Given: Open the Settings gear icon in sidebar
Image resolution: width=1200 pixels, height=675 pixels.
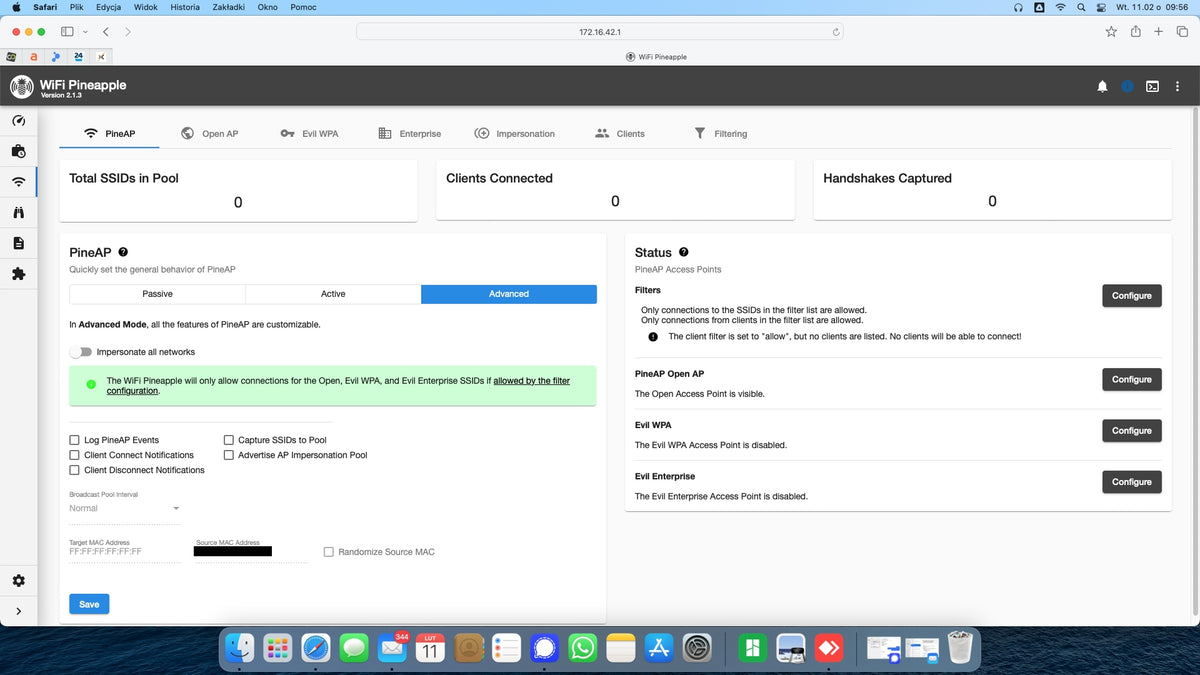Looking at the screenshot, I should 18,581.
